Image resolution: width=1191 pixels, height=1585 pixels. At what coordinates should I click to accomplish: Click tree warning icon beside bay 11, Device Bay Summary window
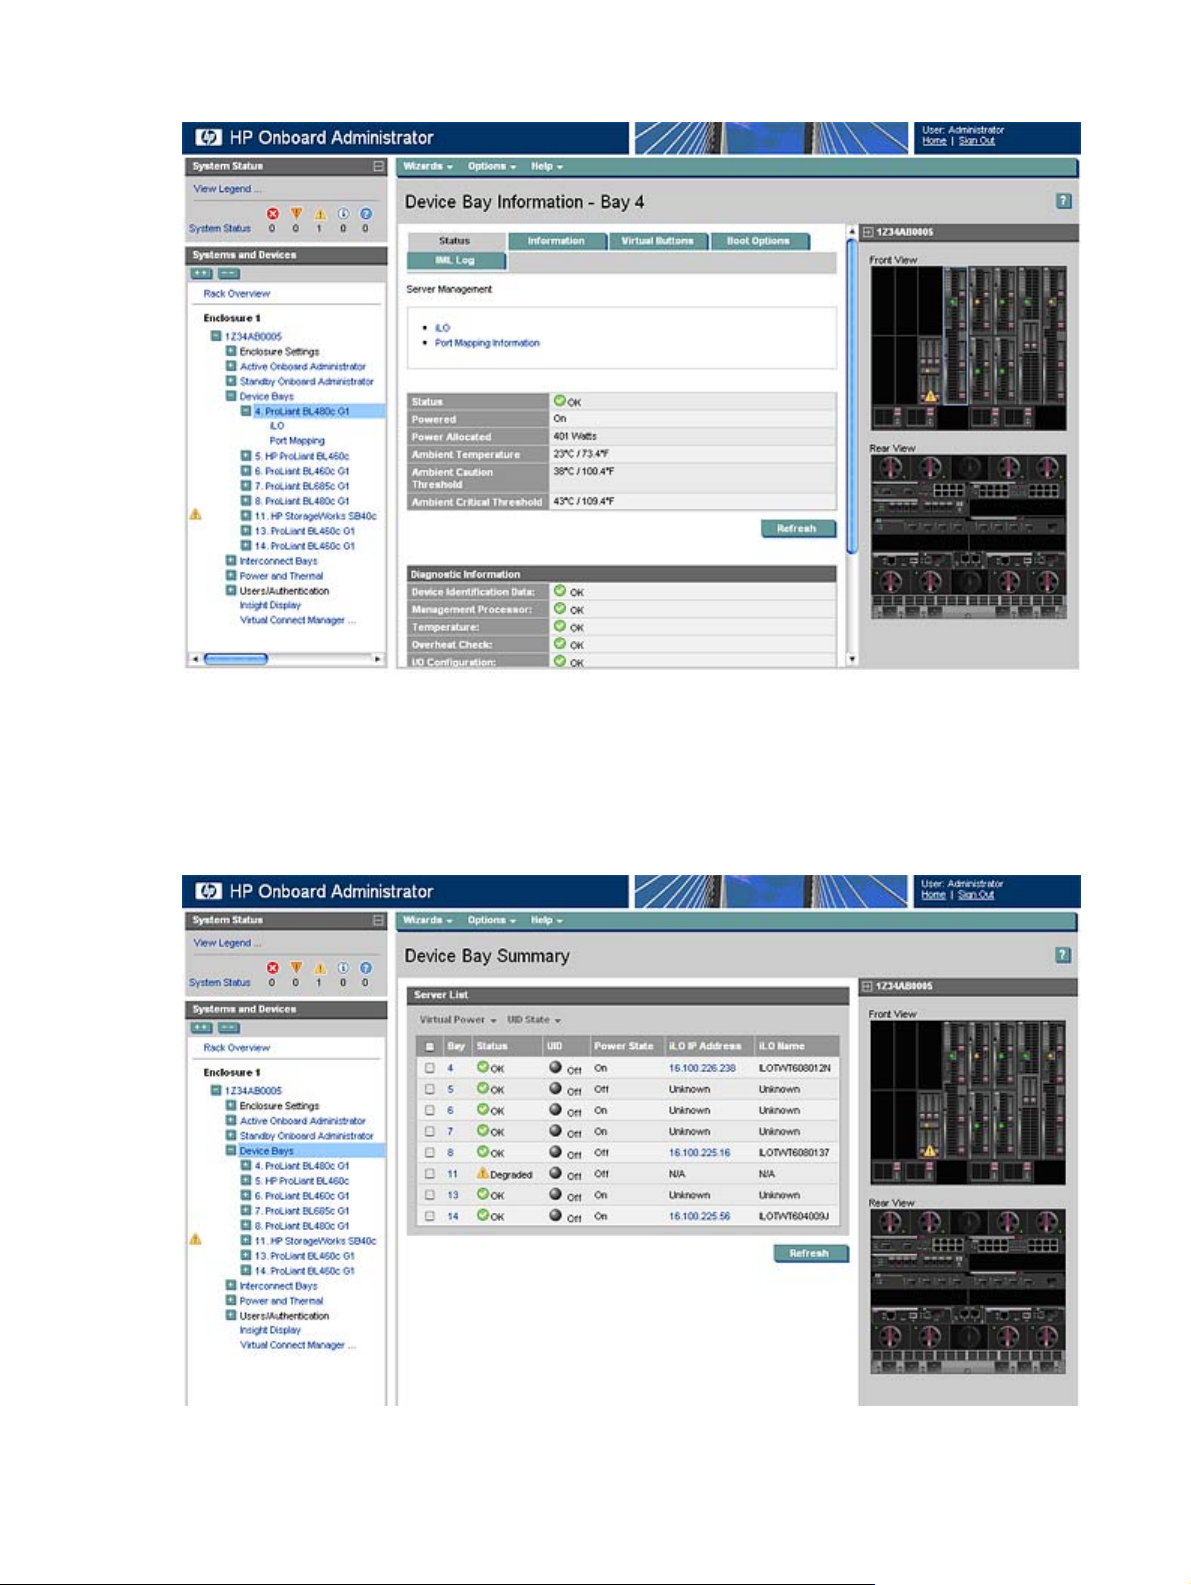point(196,1239)
